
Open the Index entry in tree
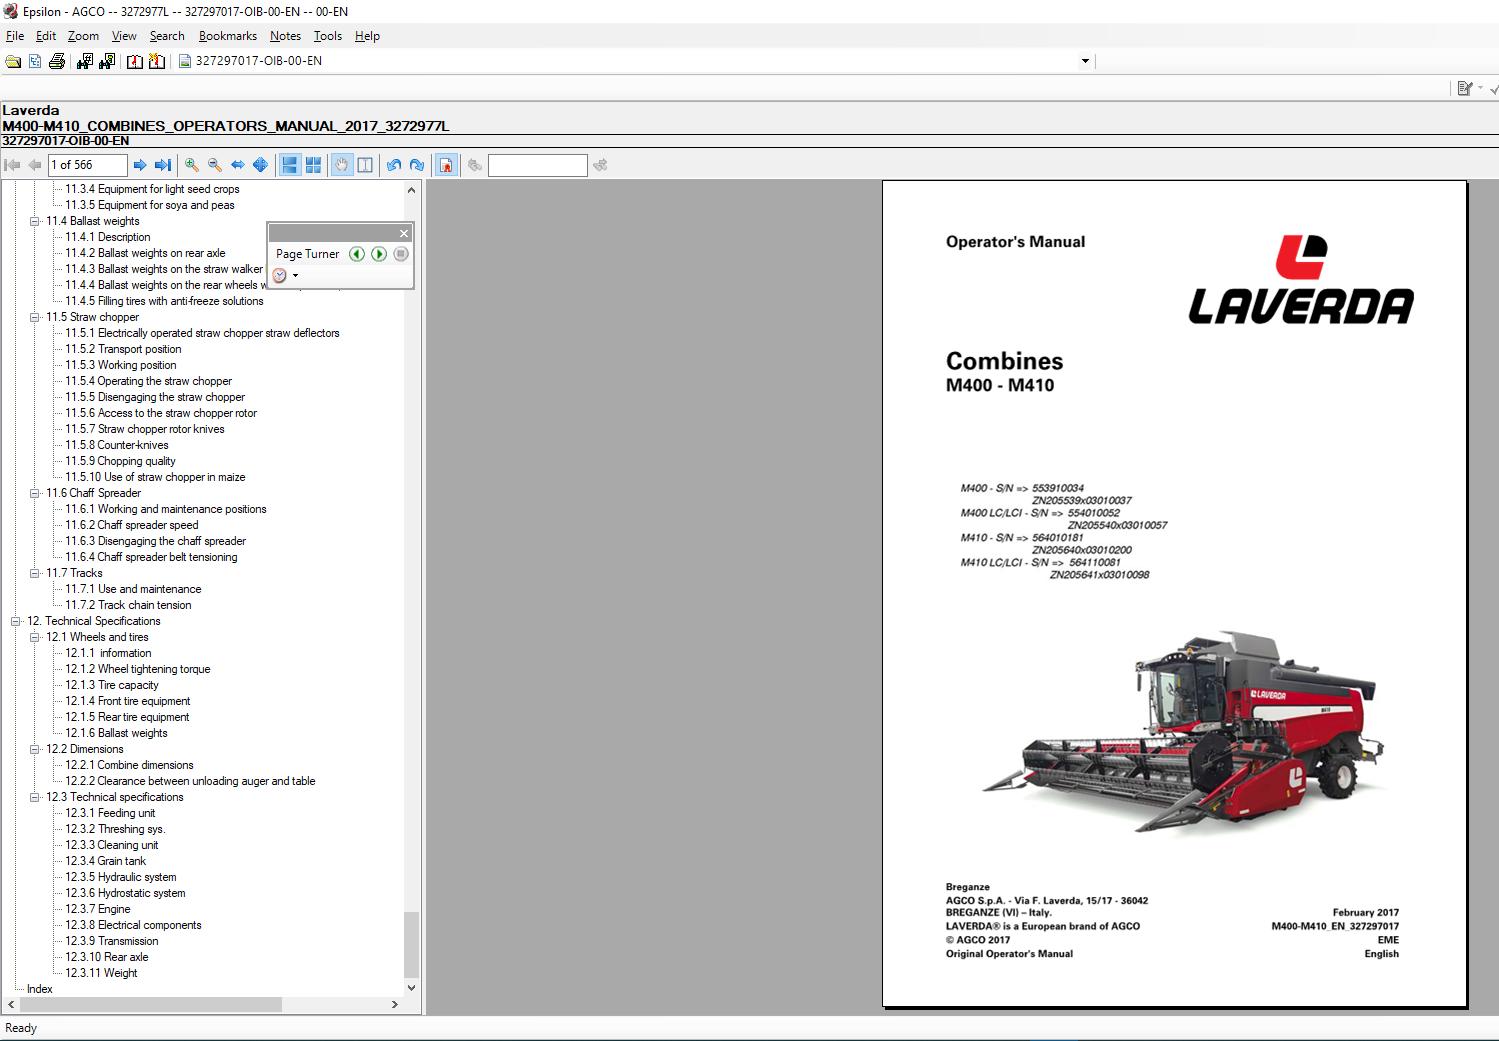pyautogui.click(x=40, y=989)
